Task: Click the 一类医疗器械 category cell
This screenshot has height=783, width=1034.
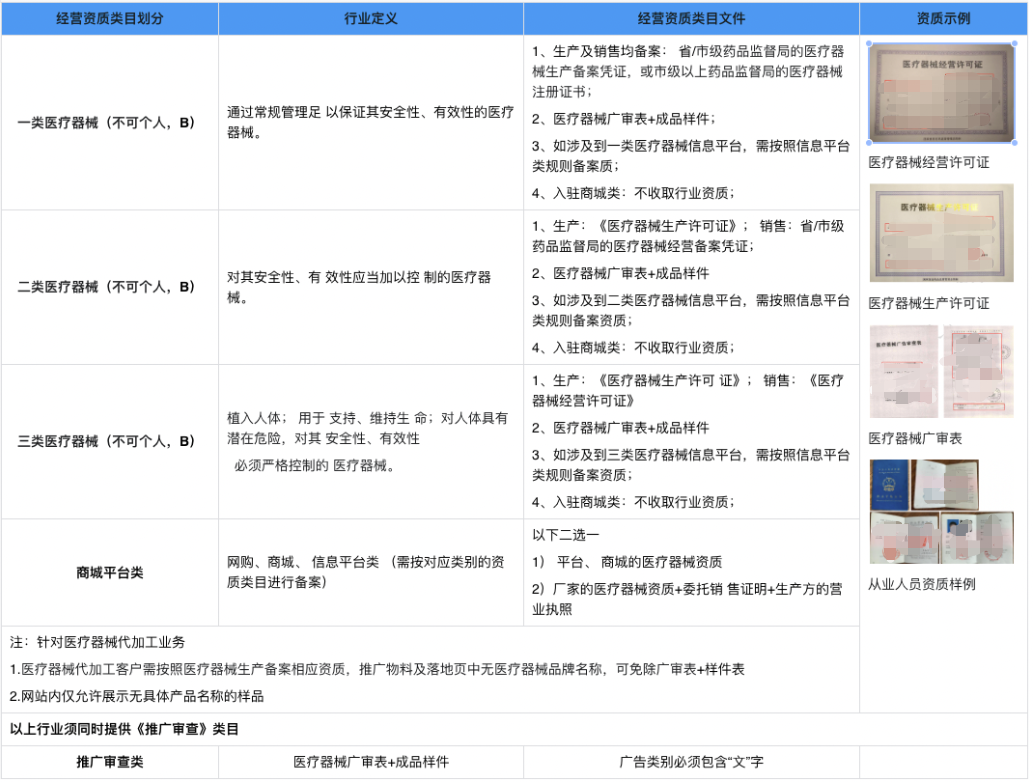Action: tap(110, 123)
